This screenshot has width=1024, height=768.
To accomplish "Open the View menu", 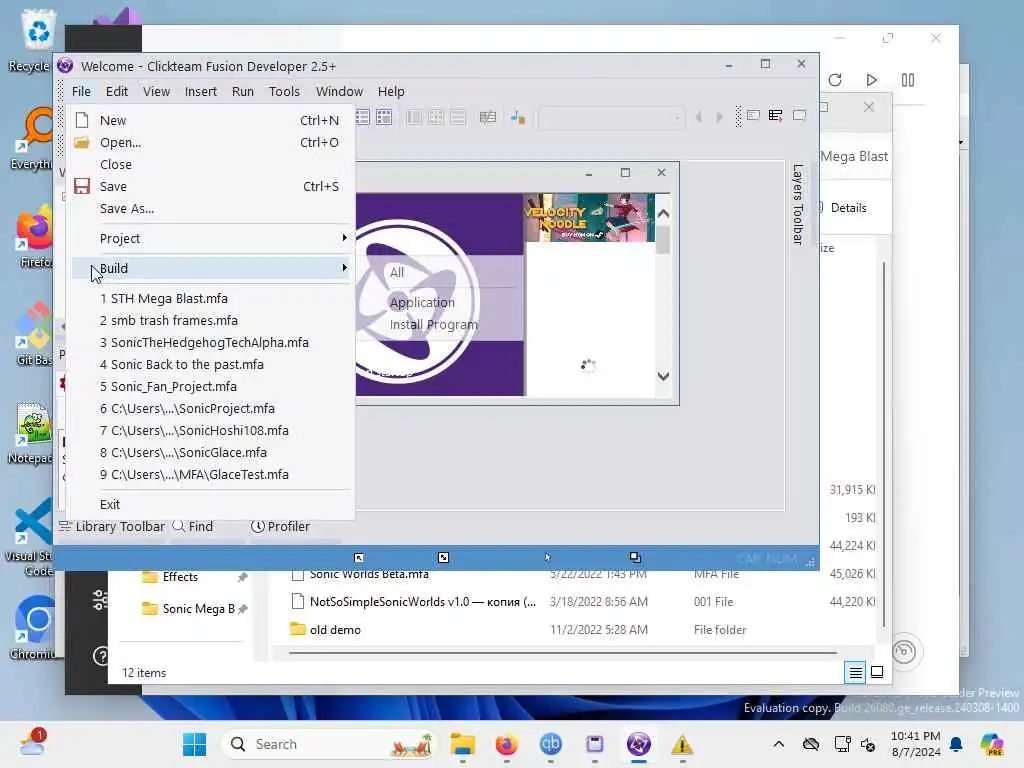I will click(157, 91).
